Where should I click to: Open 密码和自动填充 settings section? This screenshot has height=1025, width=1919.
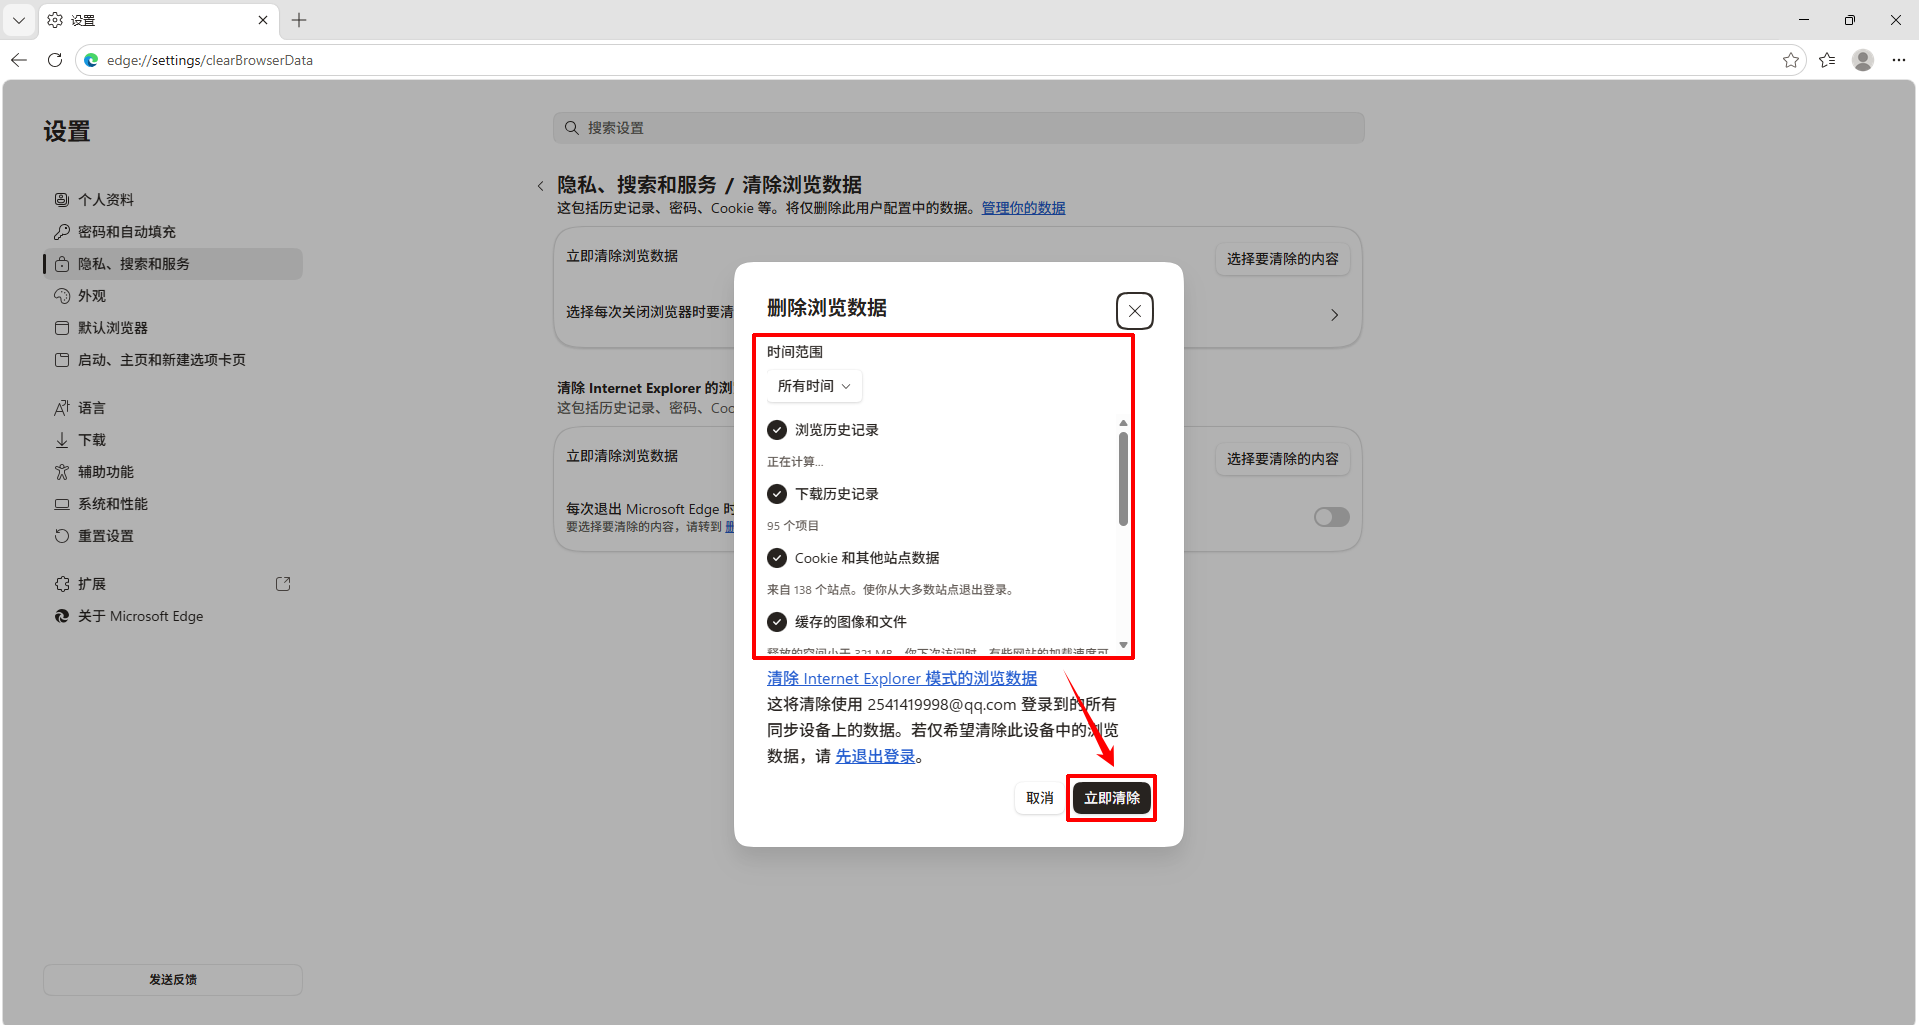[x=172, y=232]
